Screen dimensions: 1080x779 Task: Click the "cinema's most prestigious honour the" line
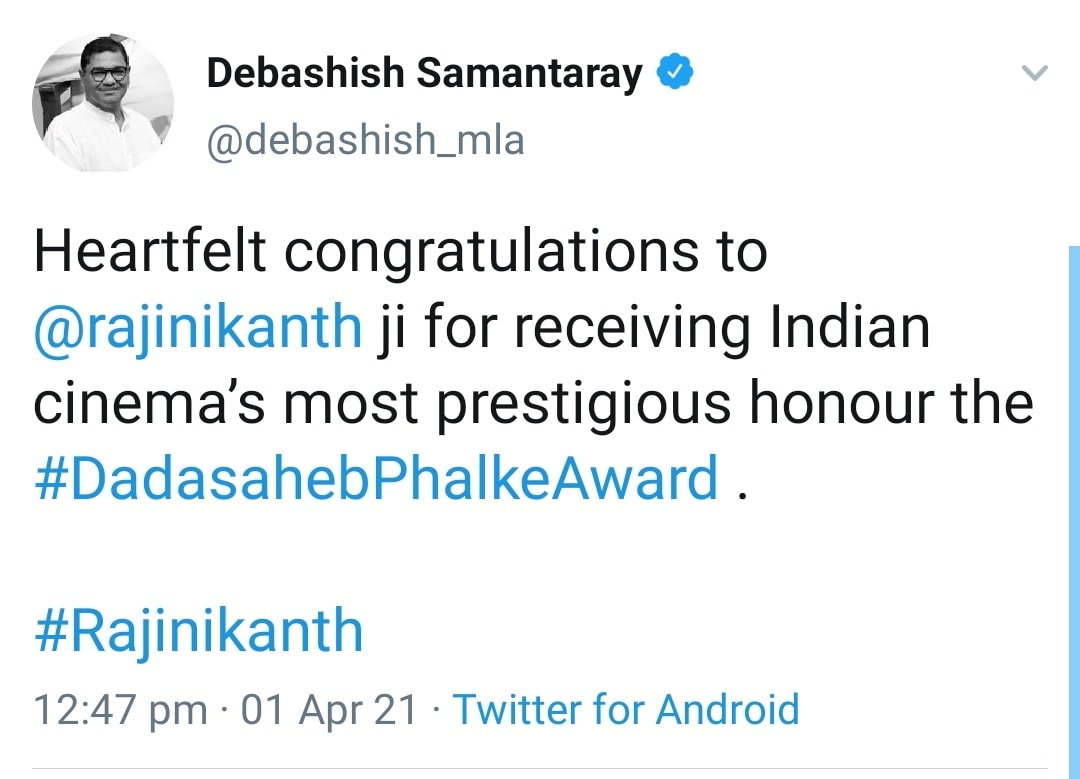pyautogui.click(x=533, y=403)
